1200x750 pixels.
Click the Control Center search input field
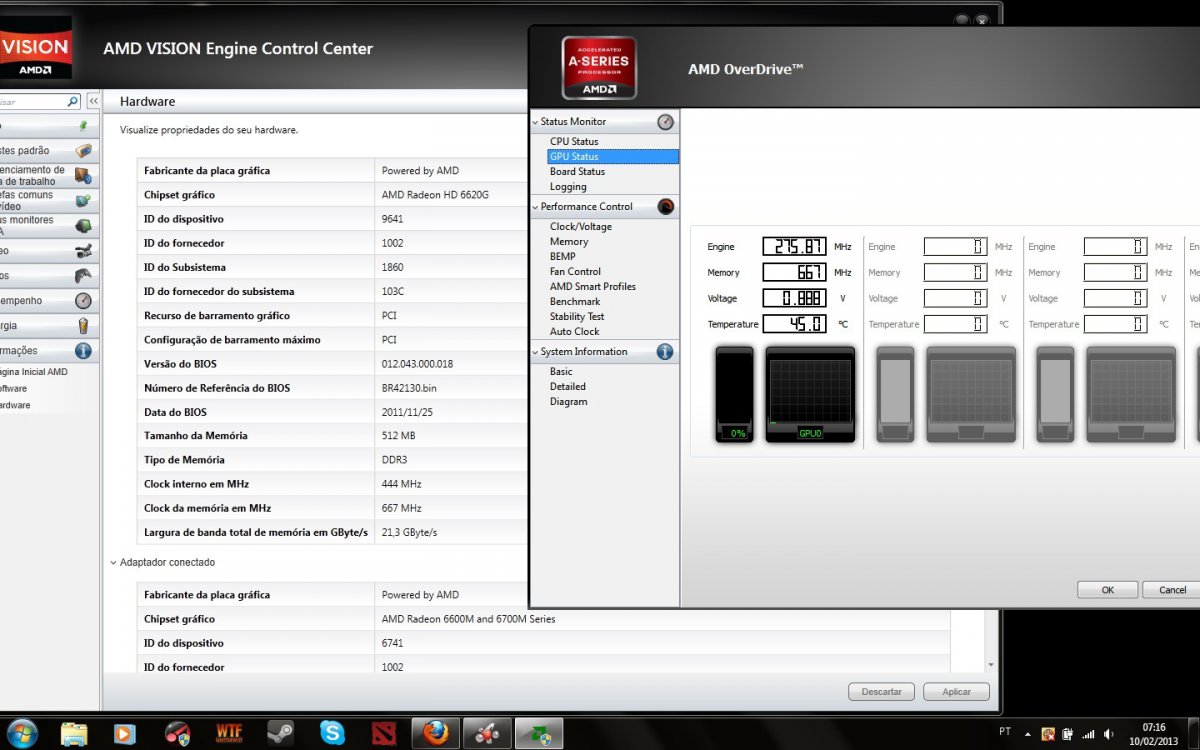point(32,101)
